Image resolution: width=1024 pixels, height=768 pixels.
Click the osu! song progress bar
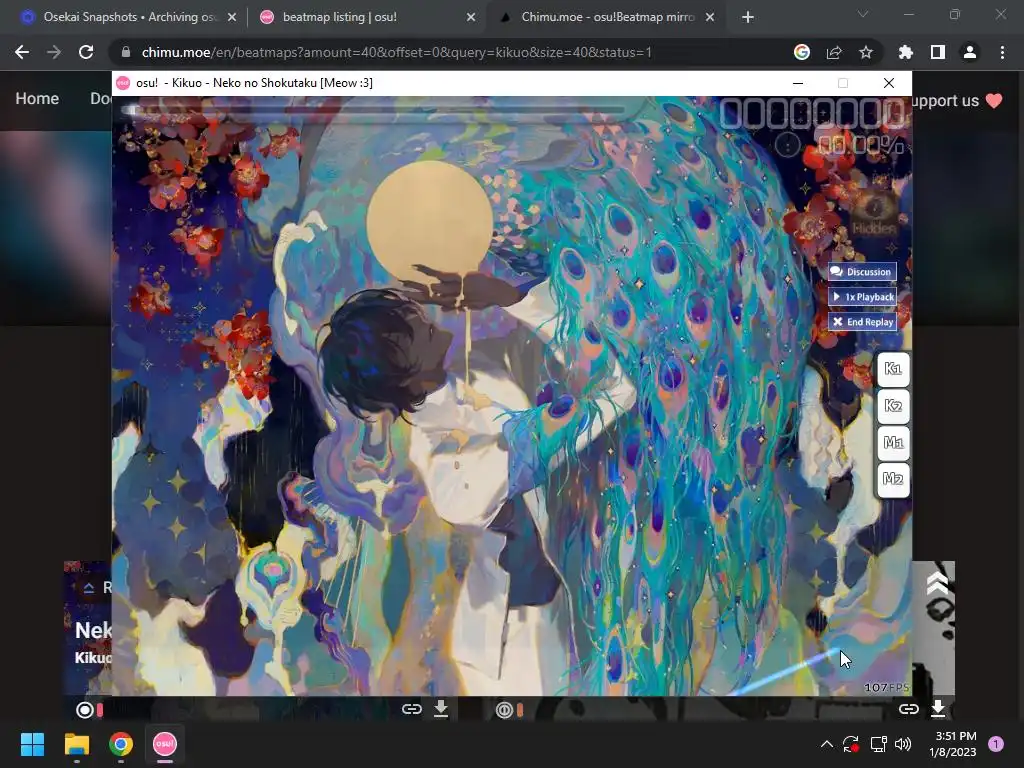coord(376,110)
